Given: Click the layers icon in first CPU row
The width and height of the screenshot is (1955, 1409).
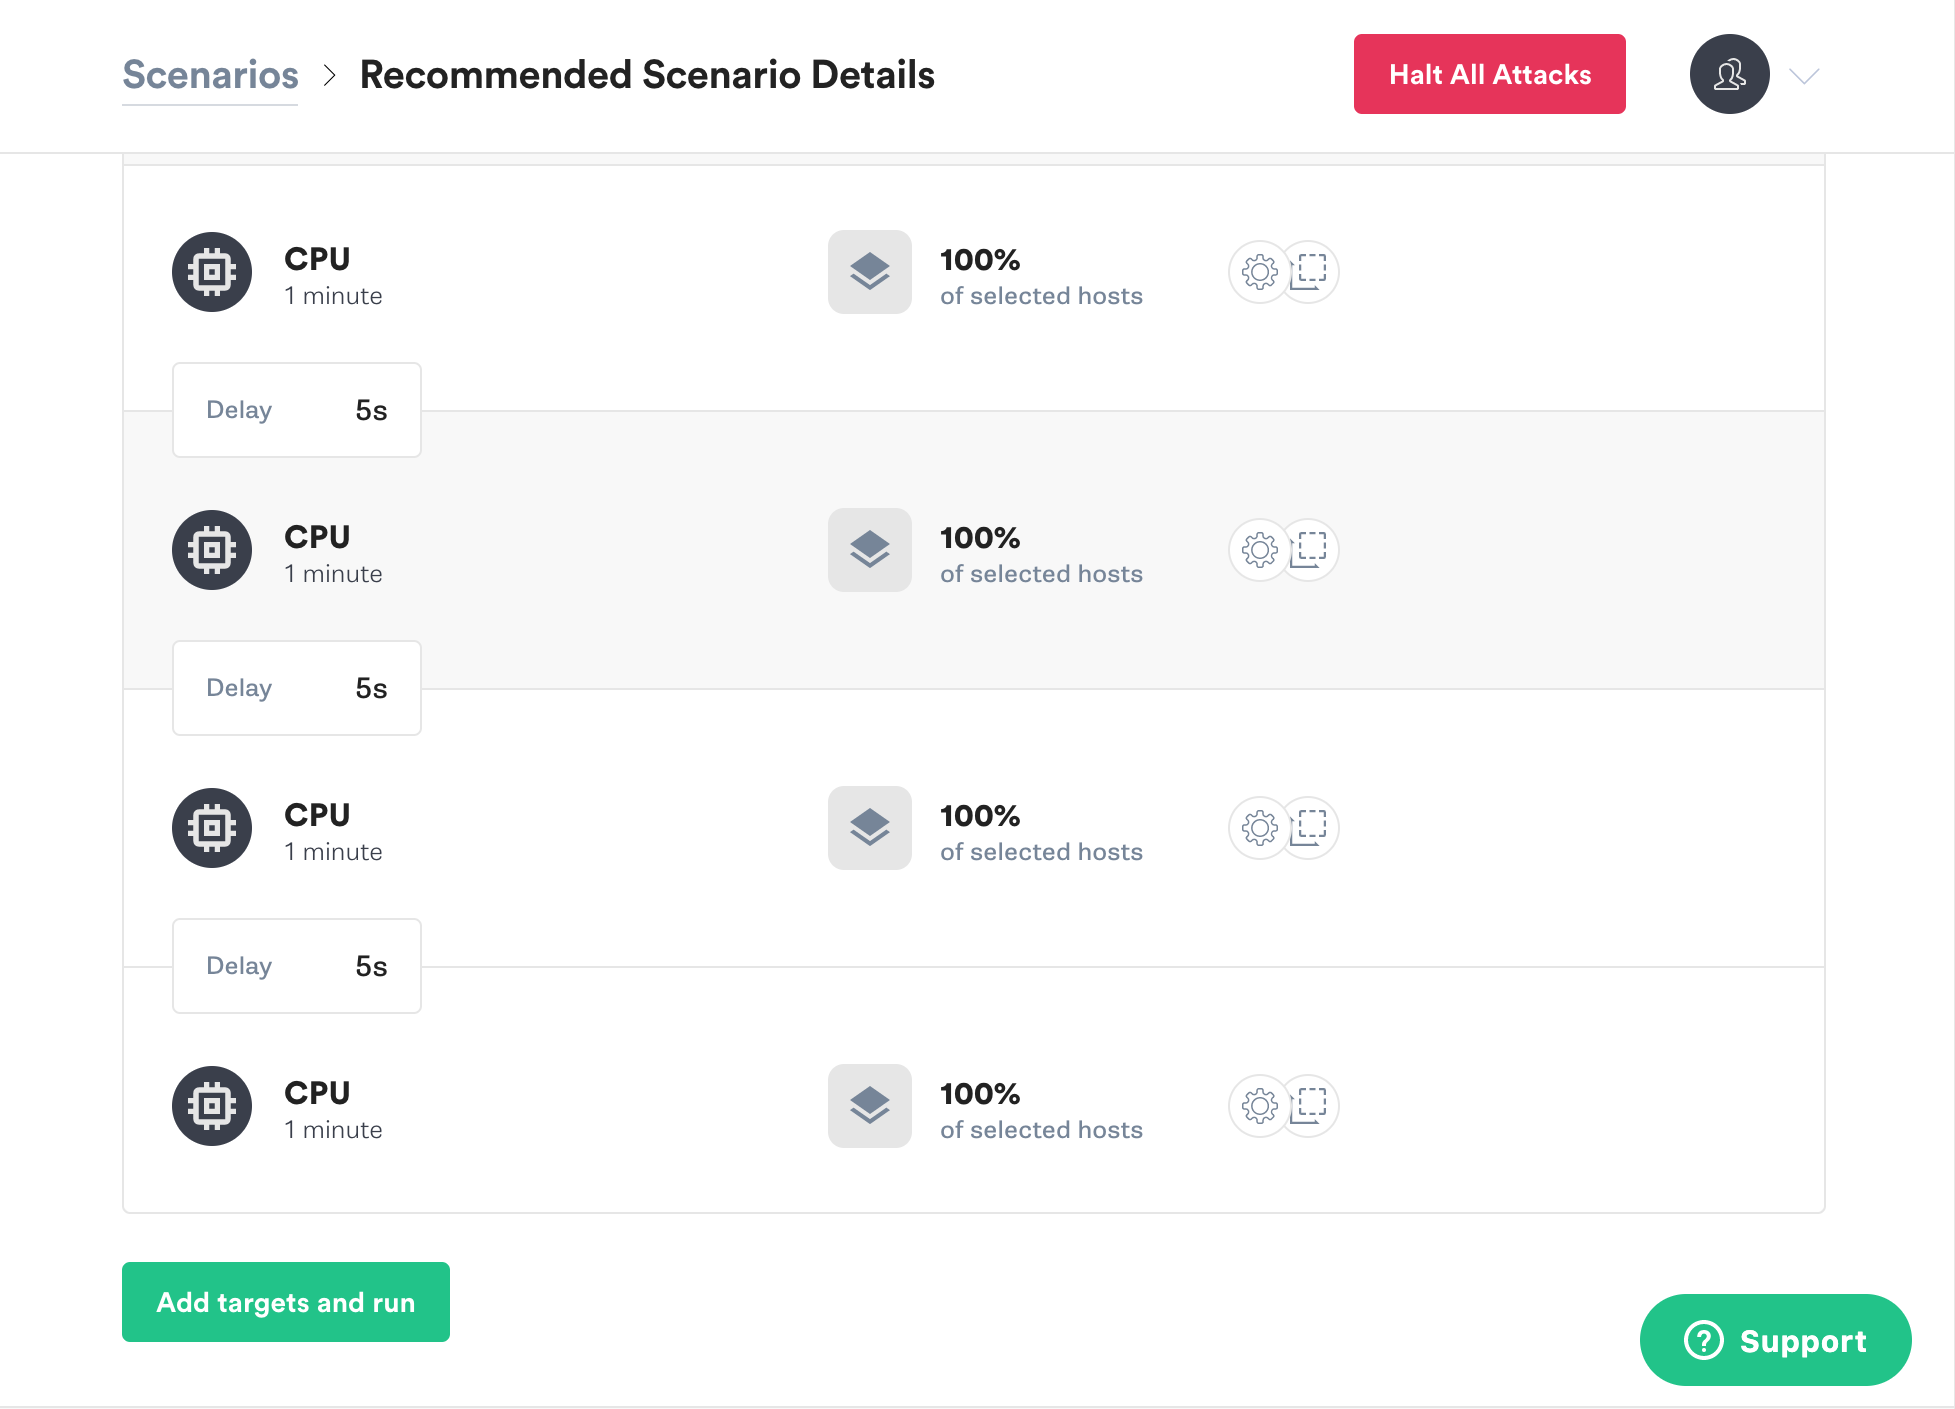Looking at the screenshot, I should point(870,272).
